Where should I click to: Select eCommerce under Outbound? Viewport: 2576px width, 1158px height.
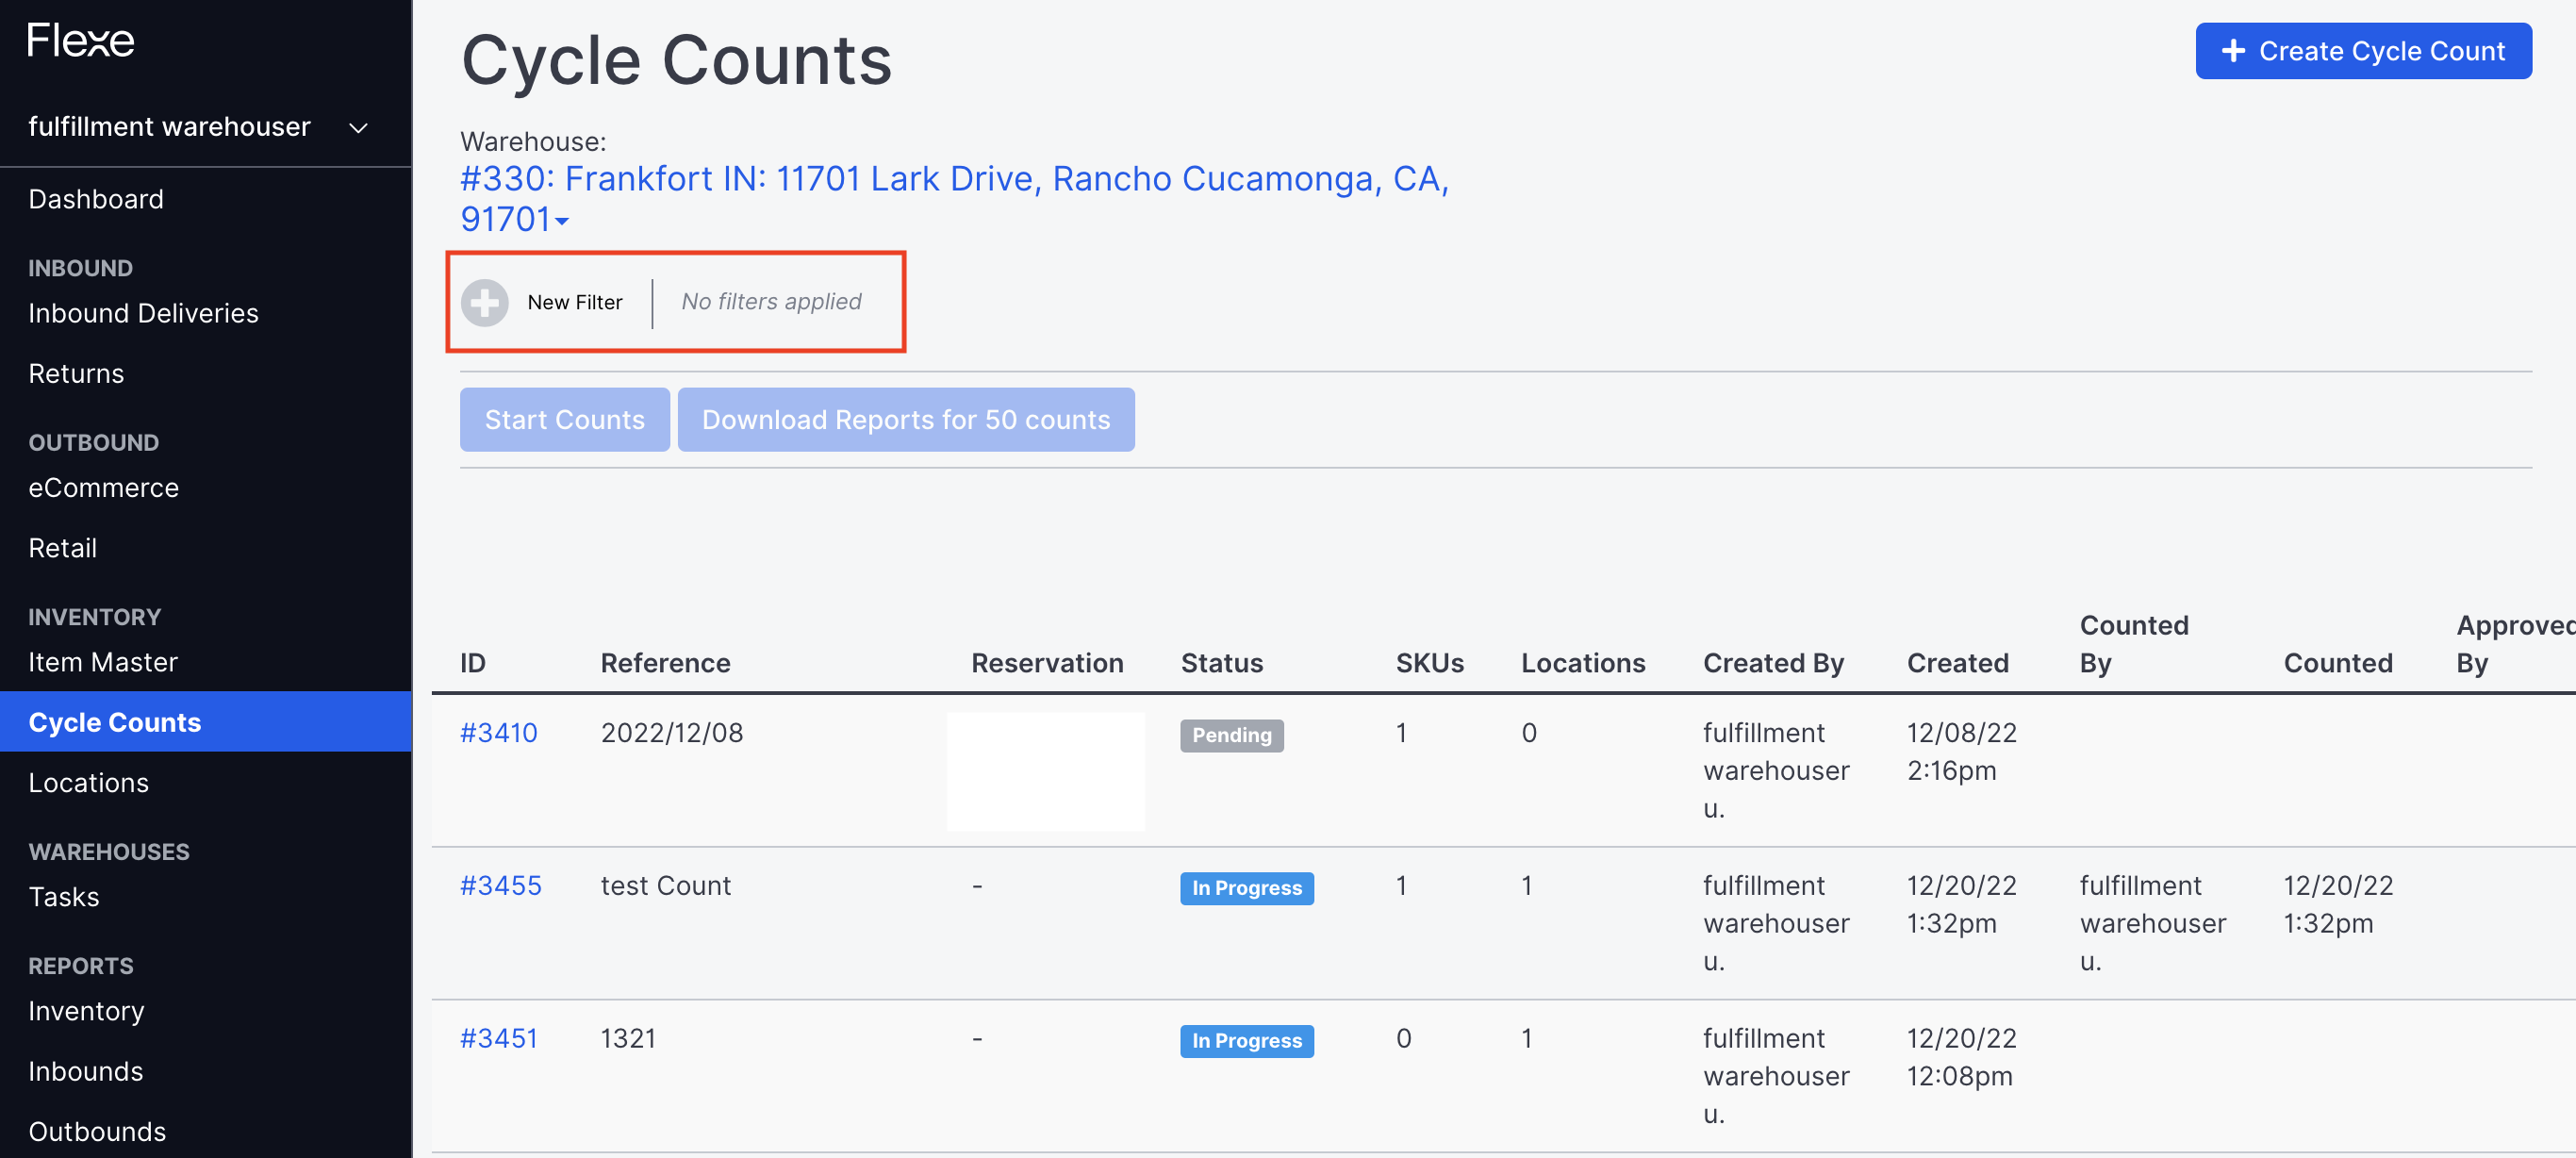click(103, 487)
